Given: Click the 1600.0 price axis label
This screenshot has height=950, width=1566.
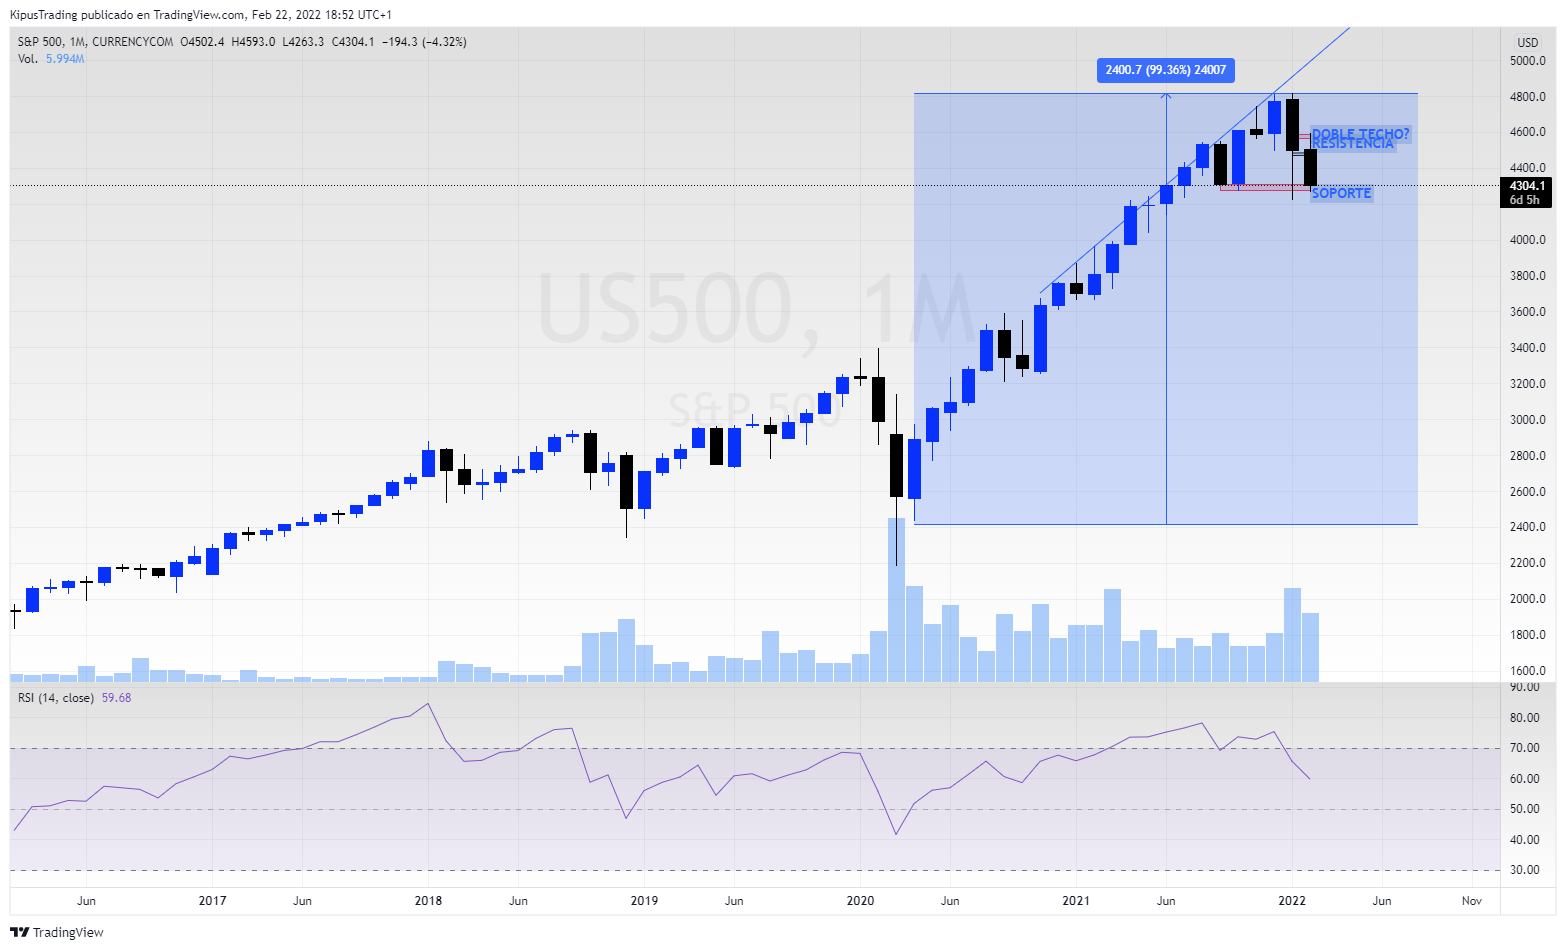Looking at the screenshot, I should [x=1528, y=671].
